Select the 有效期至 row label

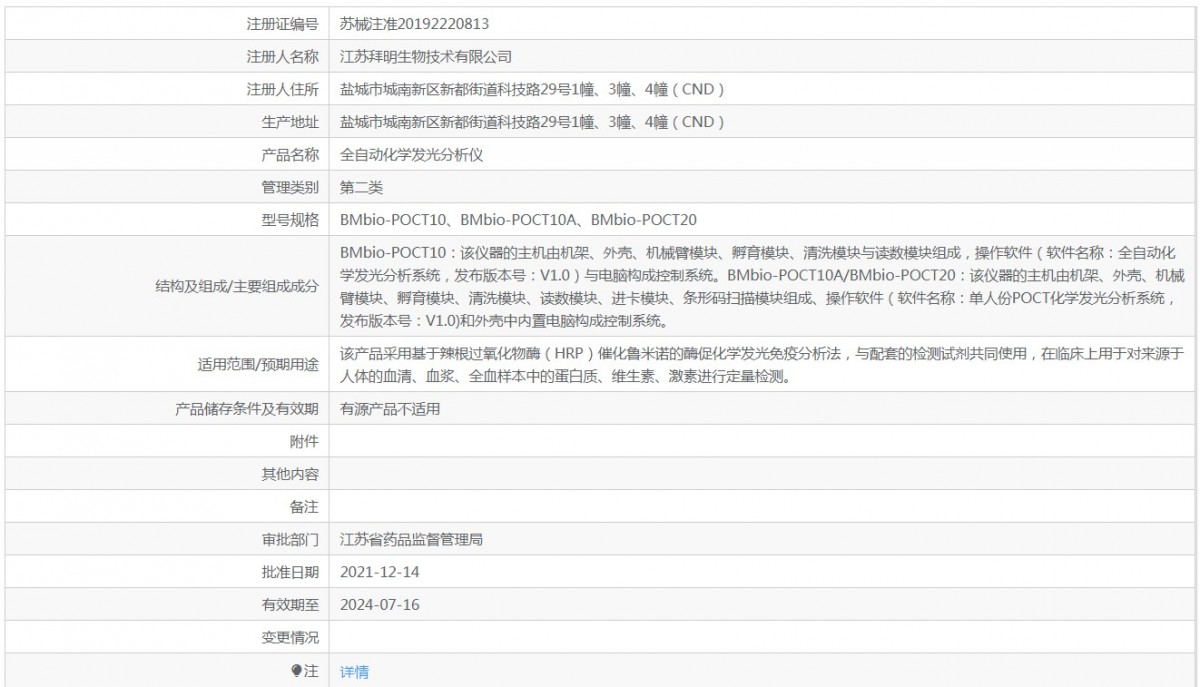pyautogui.click(x=290, y=605)
